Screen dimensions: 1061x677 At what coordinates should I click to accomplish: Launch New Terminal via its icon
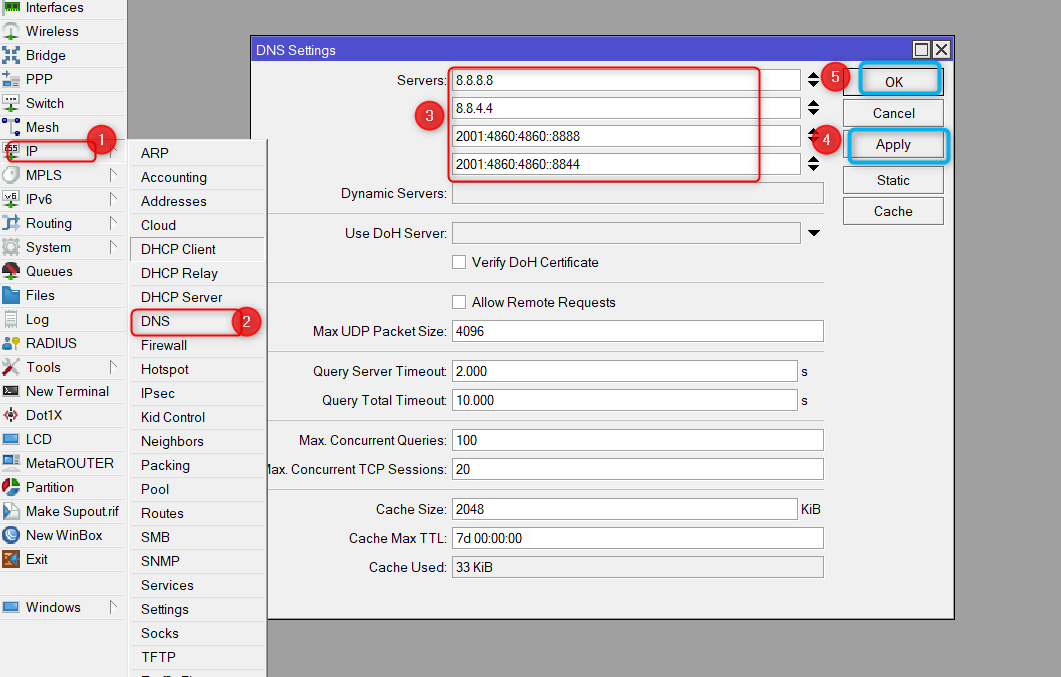tap(11, 391)
